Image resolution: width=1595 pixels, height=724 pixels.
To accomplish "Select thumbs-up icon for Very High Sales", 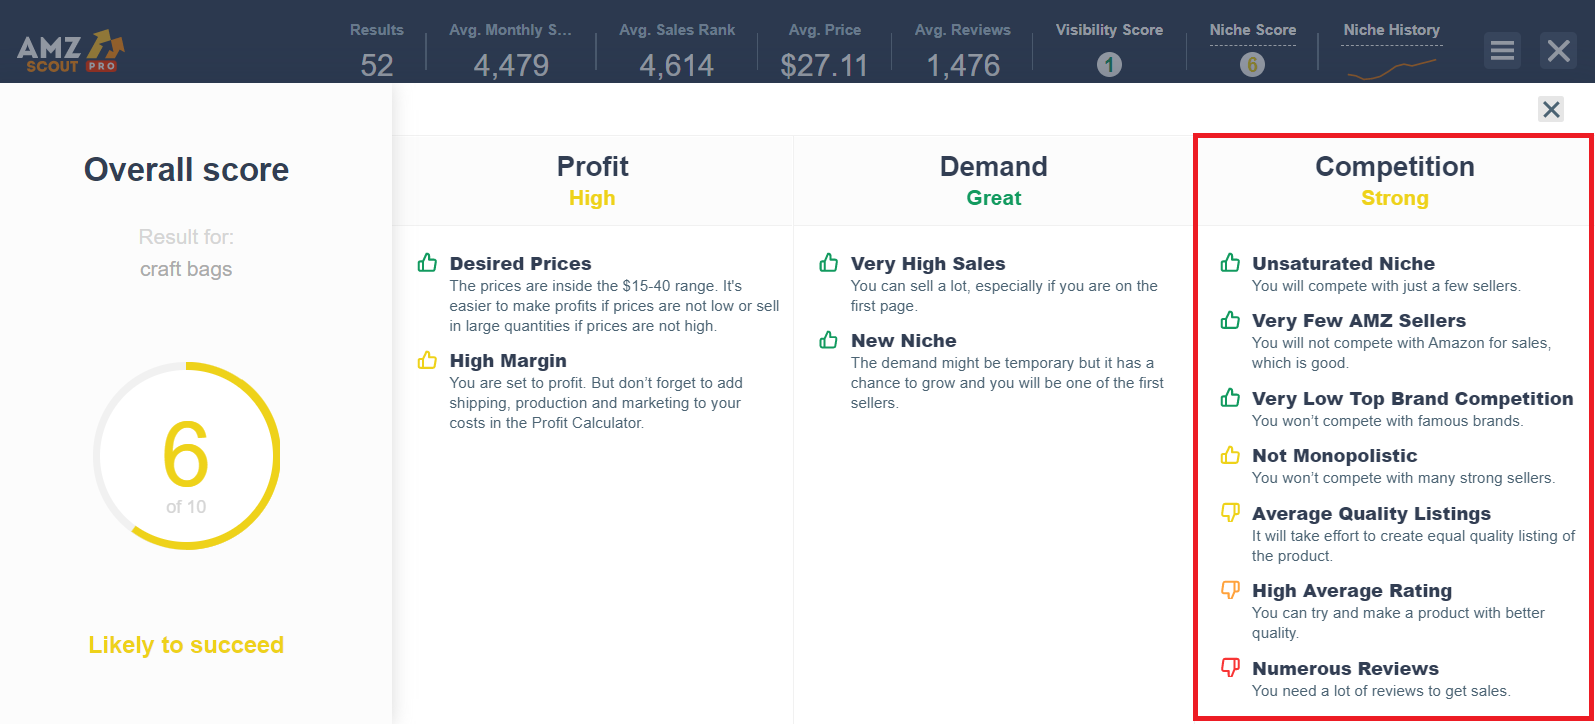I will click(x=829, y=262).
